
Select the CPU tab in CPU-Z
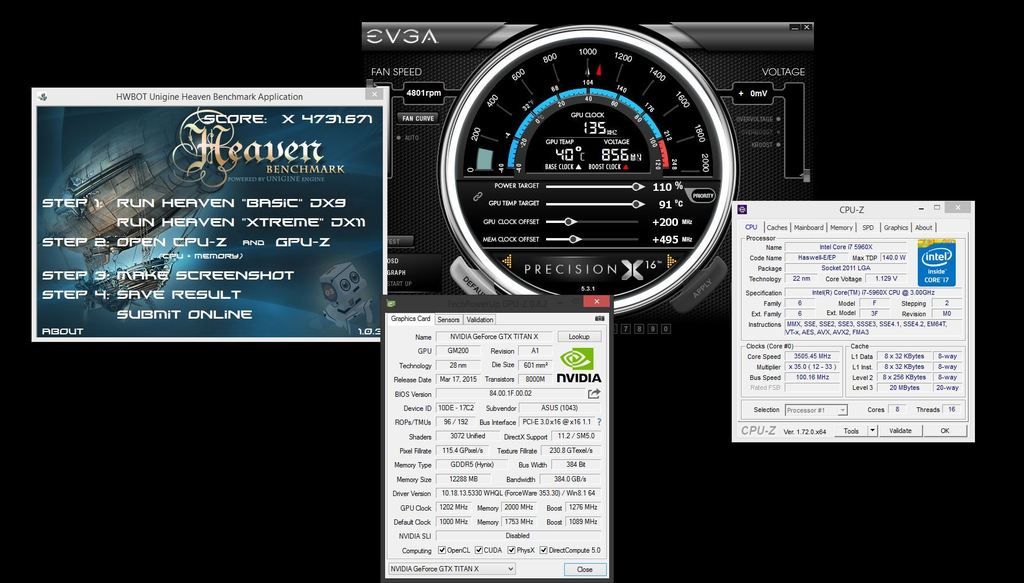pyautogui.click(x=751, y=227)
